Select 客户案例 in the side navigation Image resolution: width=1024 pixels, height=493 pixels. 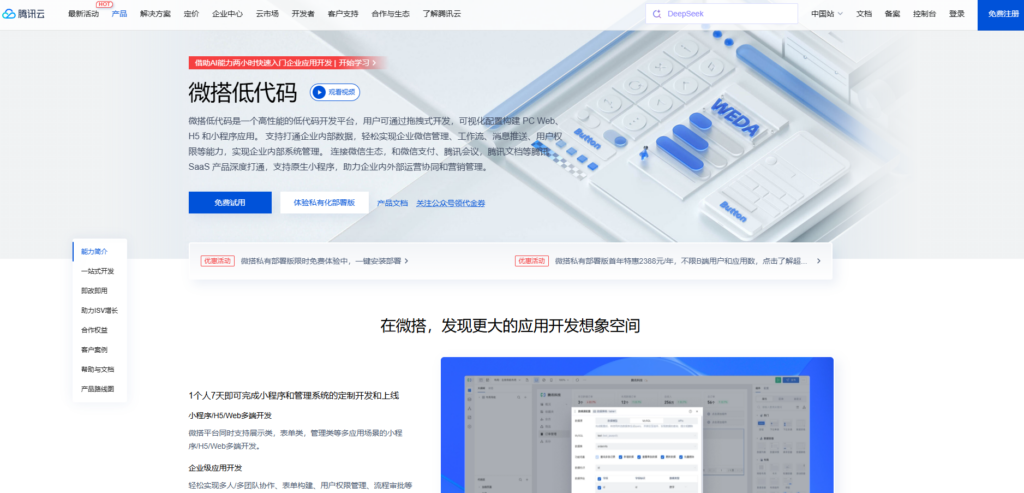coord(94,349)
